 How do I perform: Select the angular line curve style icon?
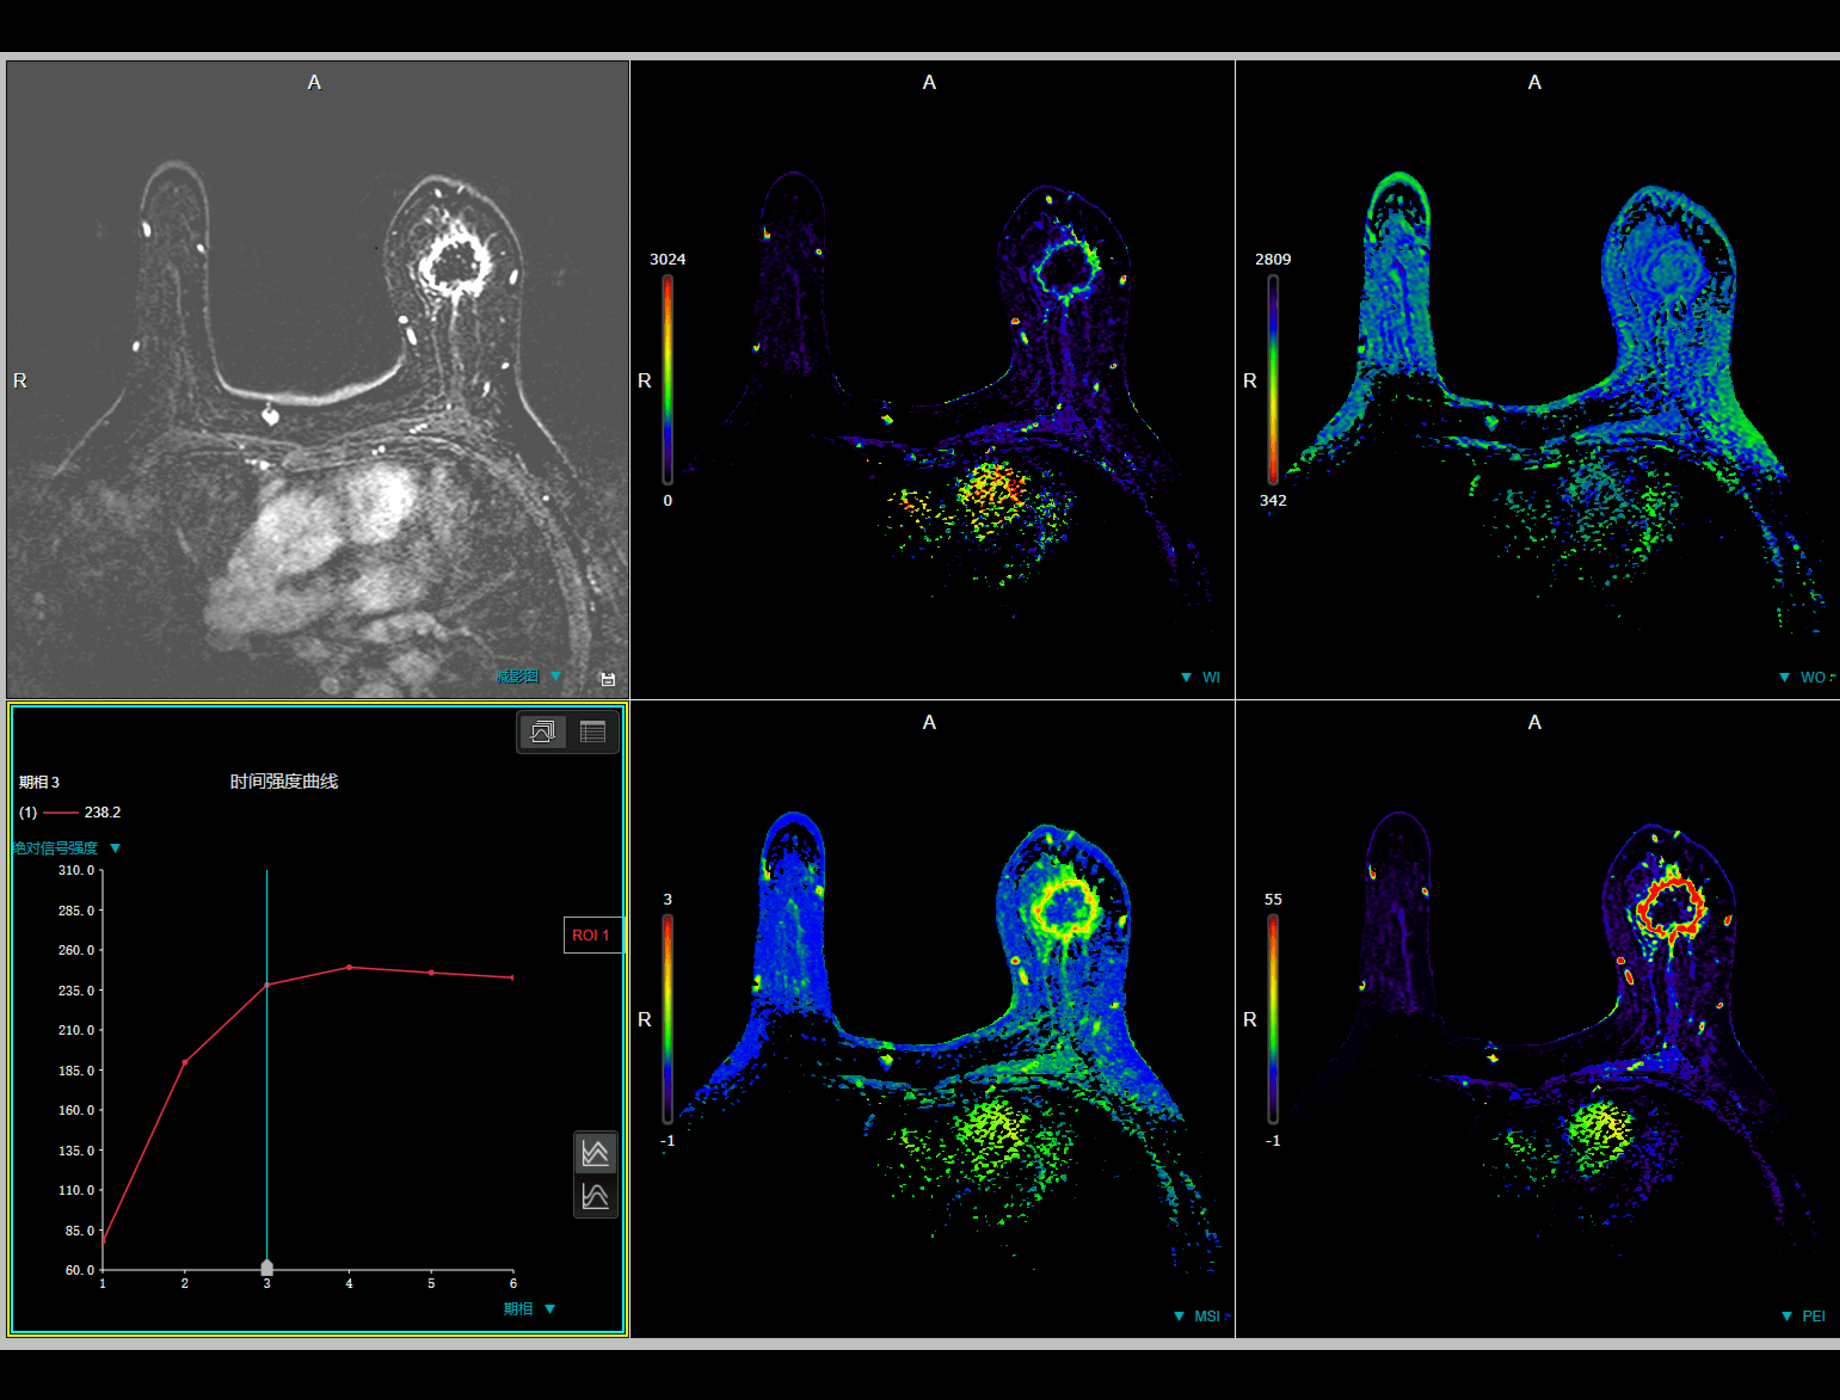[595, 1153]
